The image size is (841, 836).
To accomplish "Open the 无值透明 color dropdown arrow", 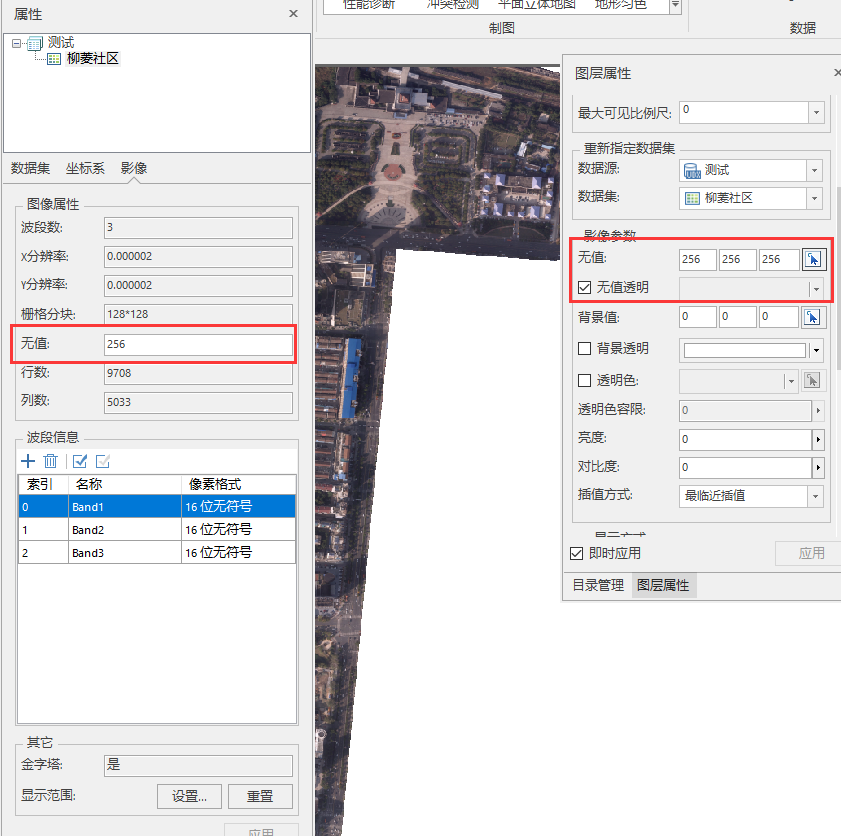I will [x=816, y=289].
